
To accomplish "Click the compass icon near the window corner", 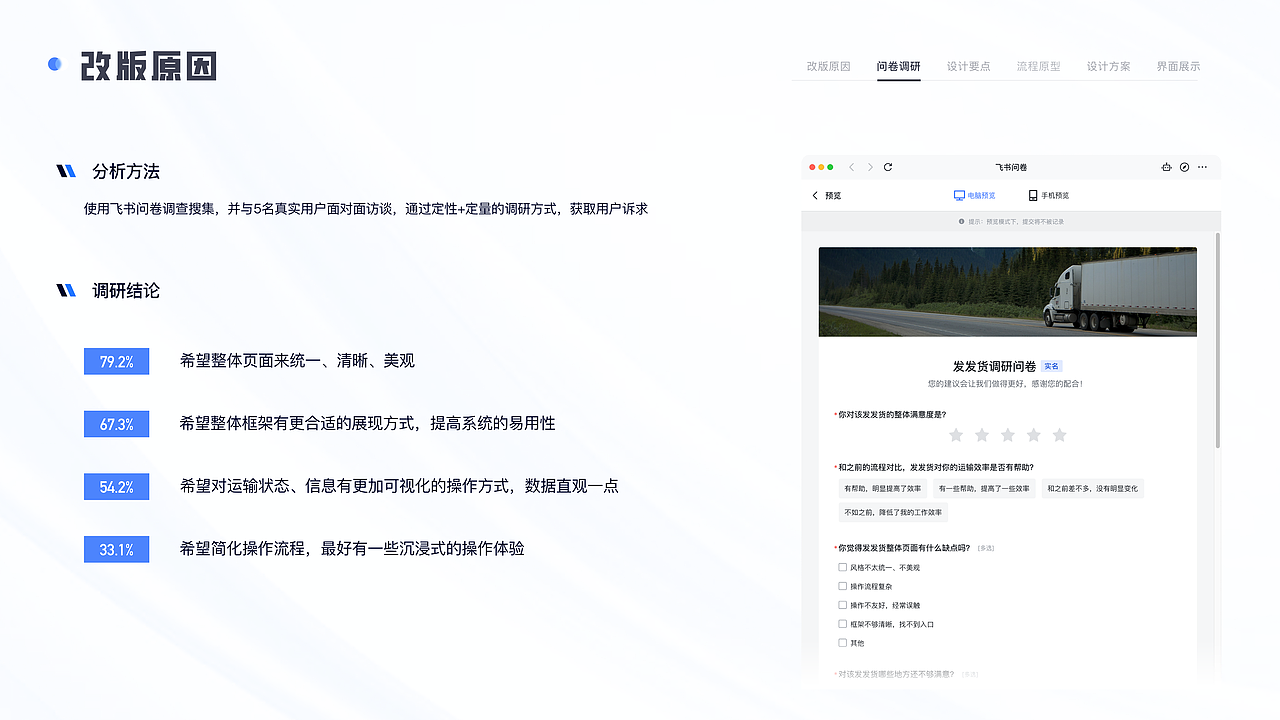I will pos(1184,167).
